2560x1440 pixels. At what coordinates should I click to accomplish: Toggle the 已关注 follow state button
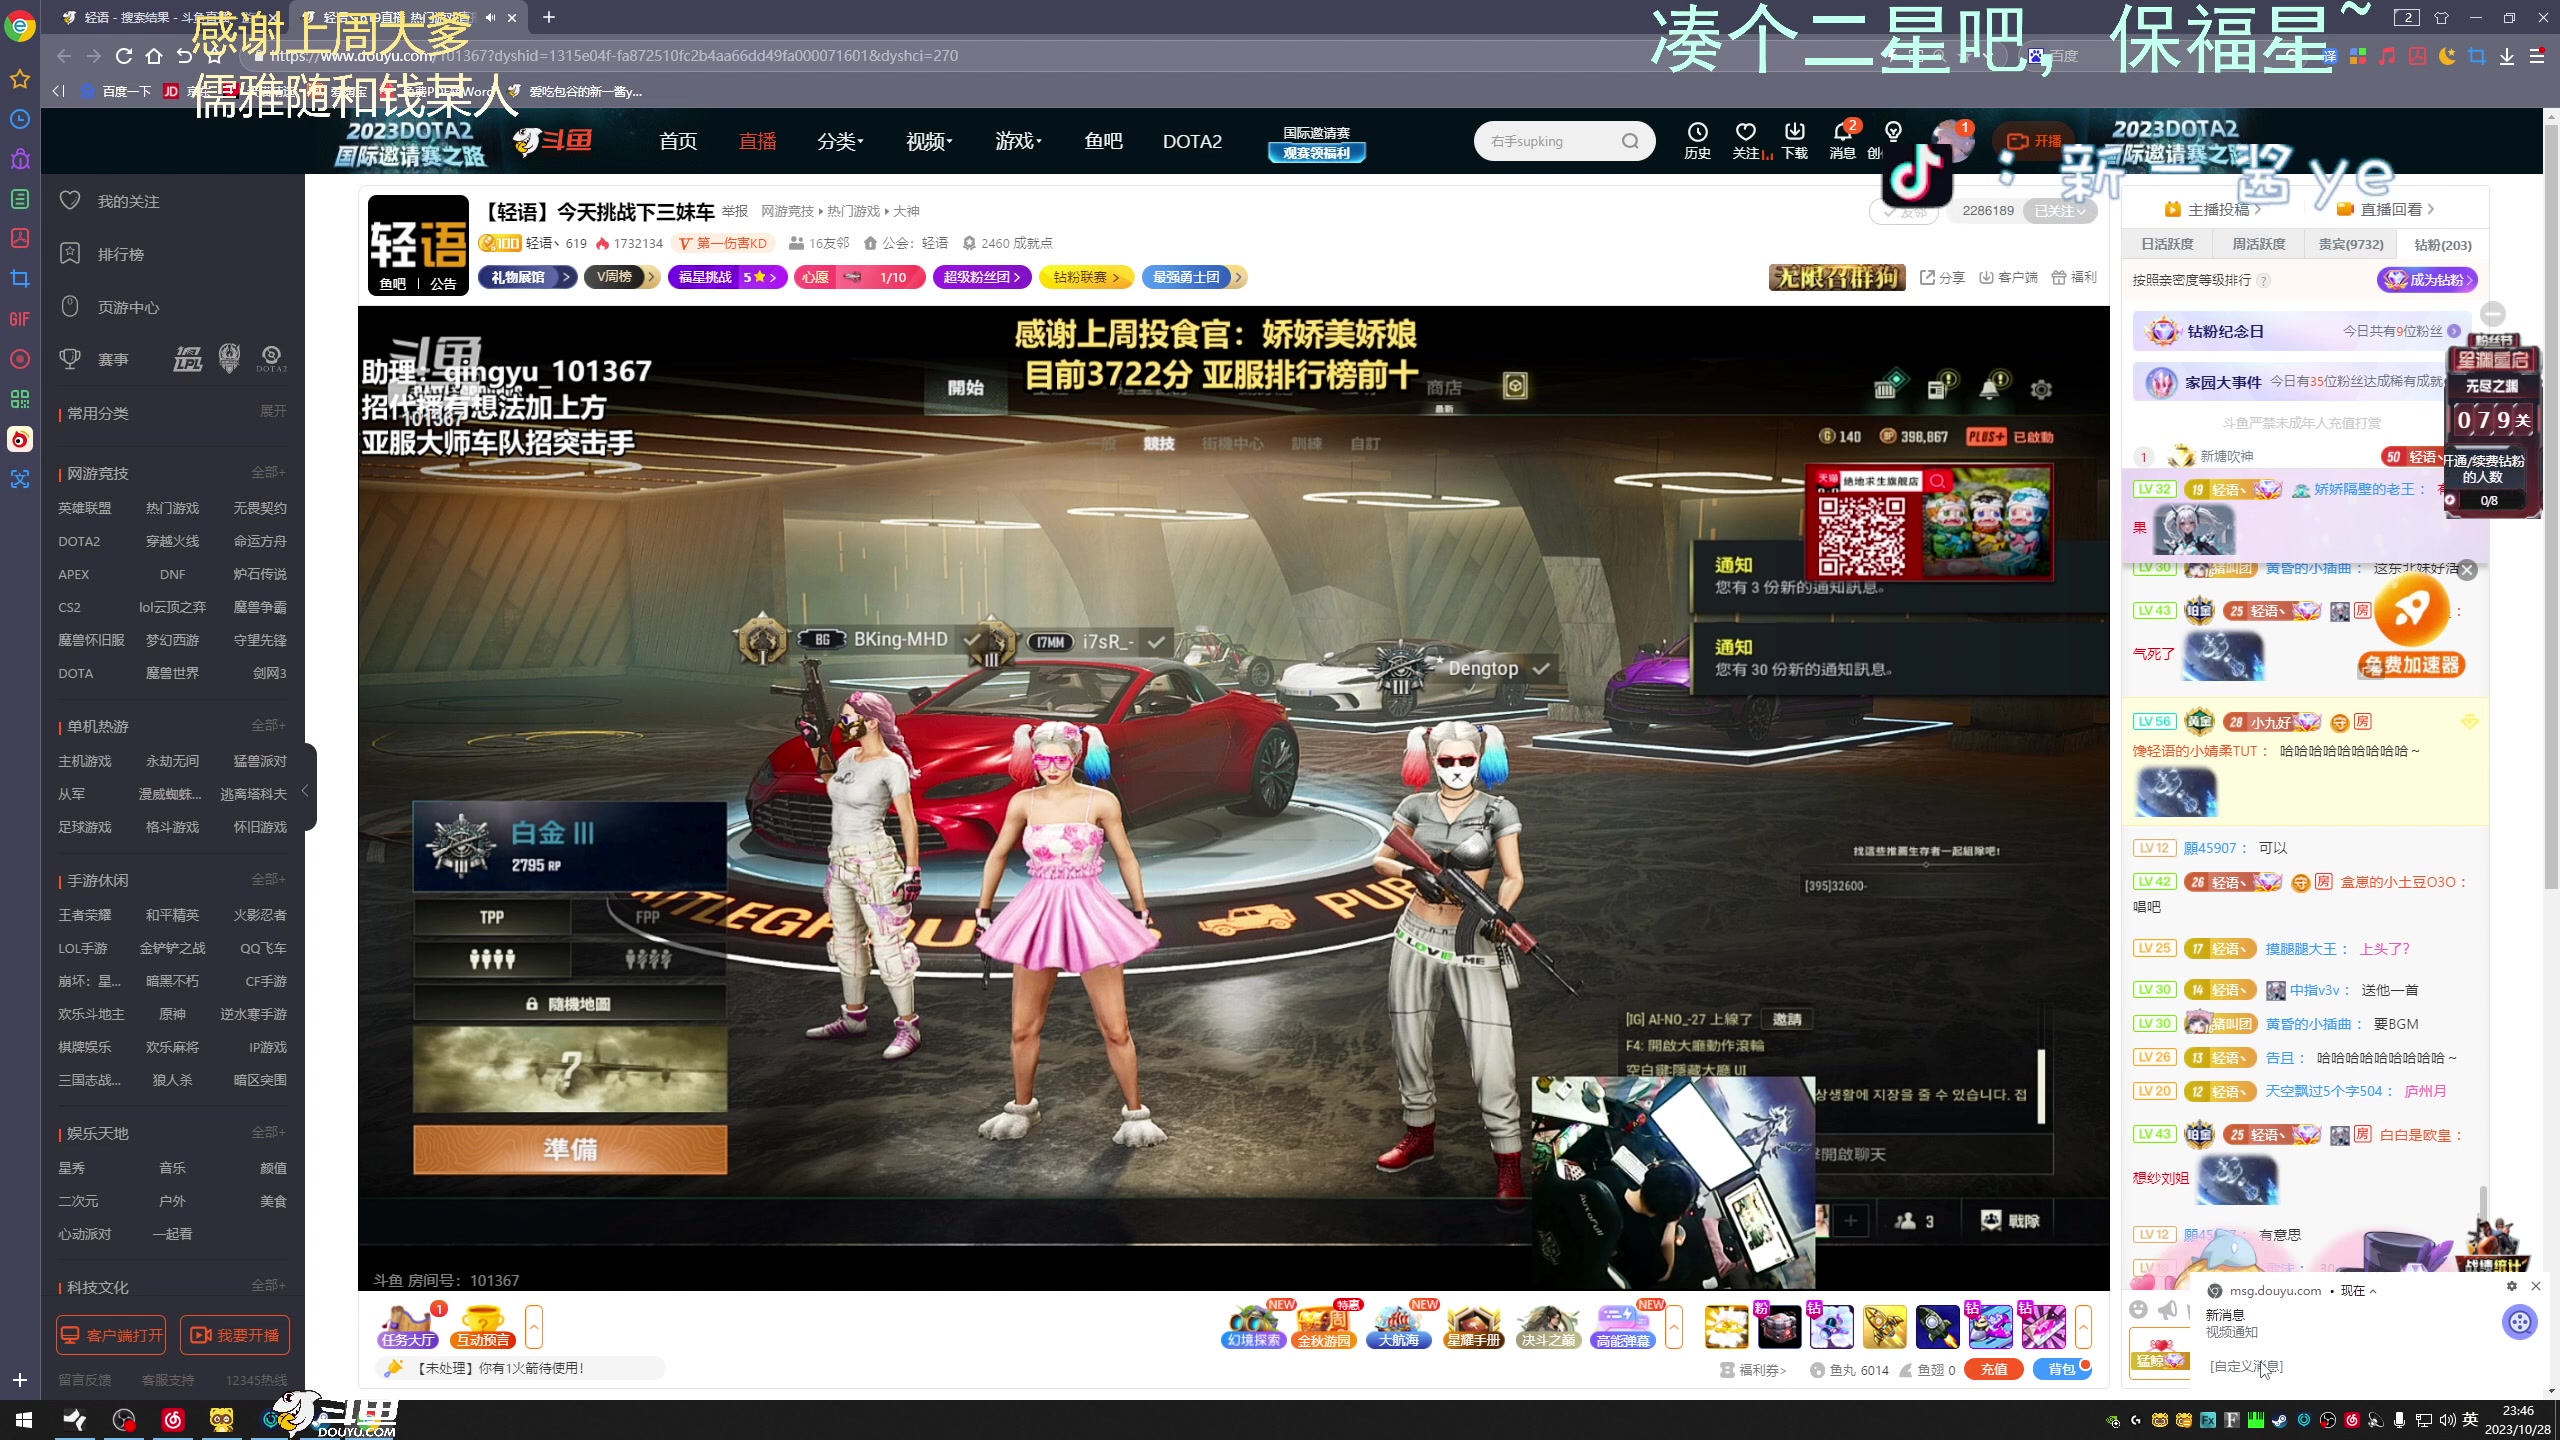(x=2060, y=211)
